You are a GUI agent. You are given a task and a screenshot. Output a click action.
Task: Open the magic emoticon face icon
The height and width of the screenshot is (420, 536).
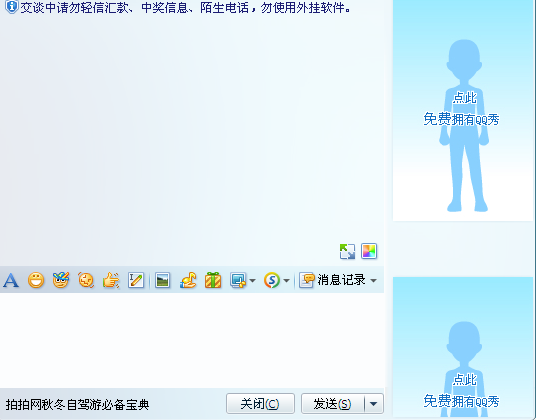click(x=61, y=280)
